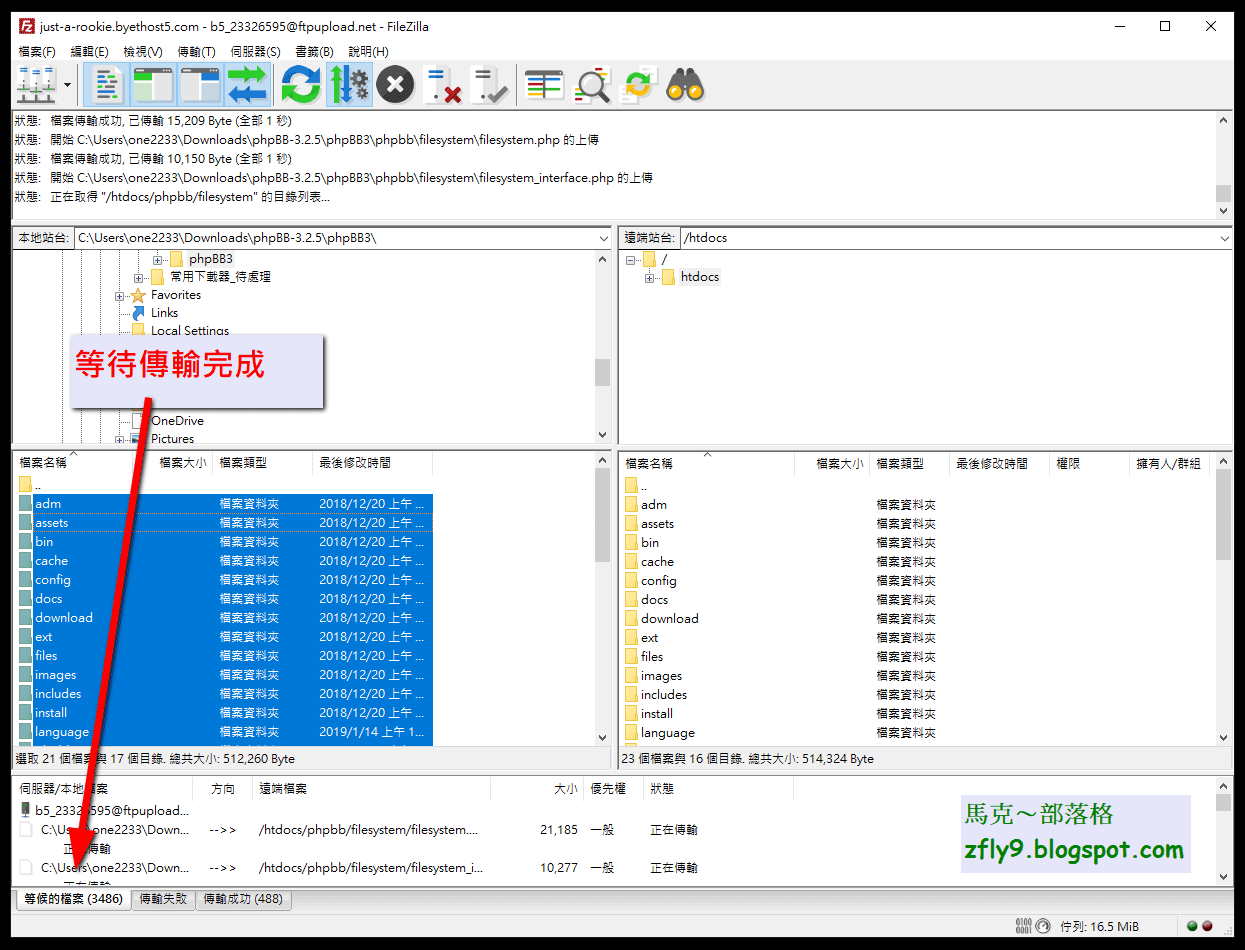Click the speed limit gauge in the status bar
Screen dimensions: 1245x950
pyautogui.click(x=1042, y=926)
